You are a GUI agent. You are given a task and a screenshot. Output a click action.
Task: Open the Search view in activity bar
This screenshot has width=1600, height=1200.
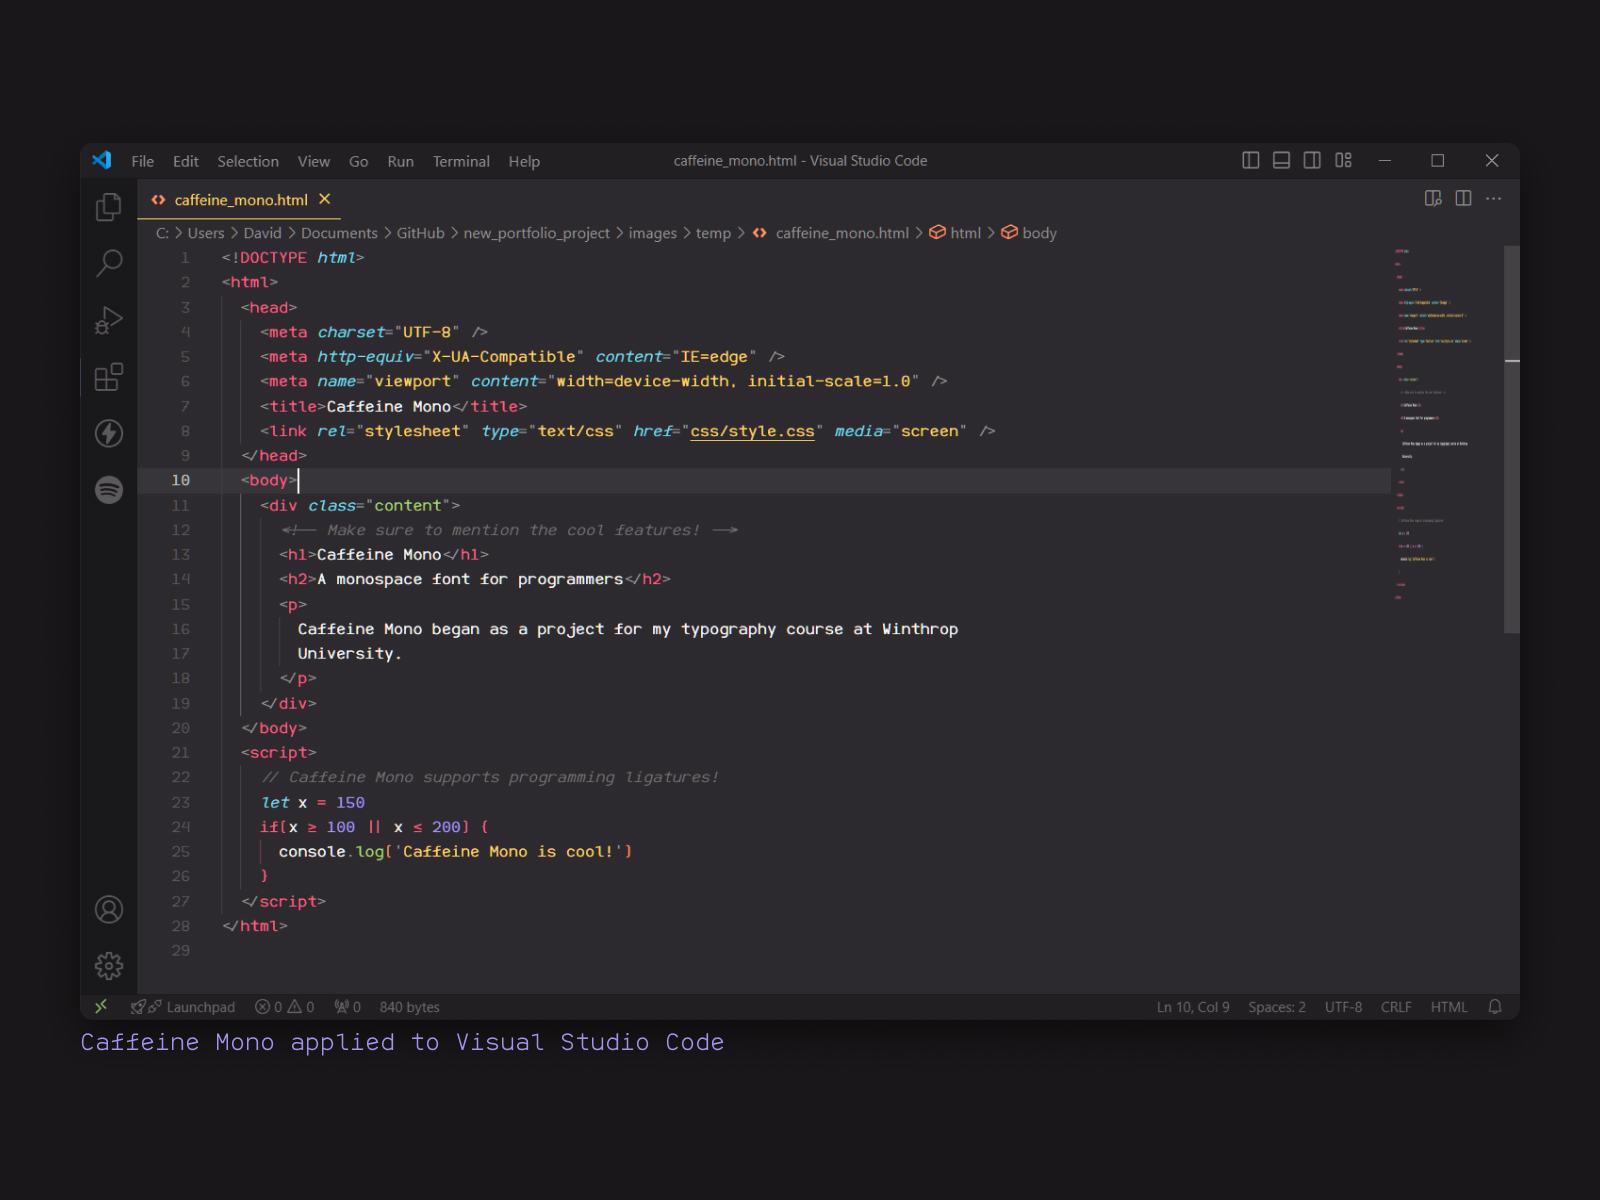(x=108, y=263)
